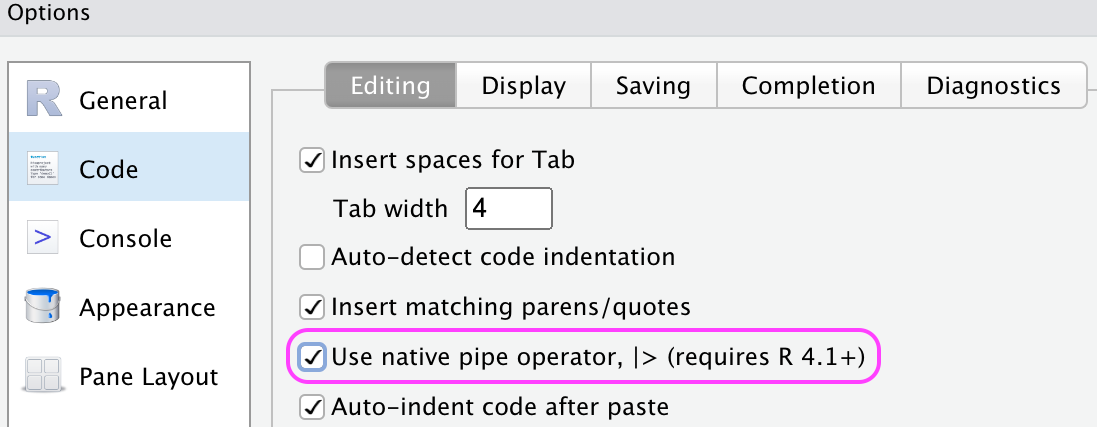
Task: Click the Console prompt icon
Action: 43,238
